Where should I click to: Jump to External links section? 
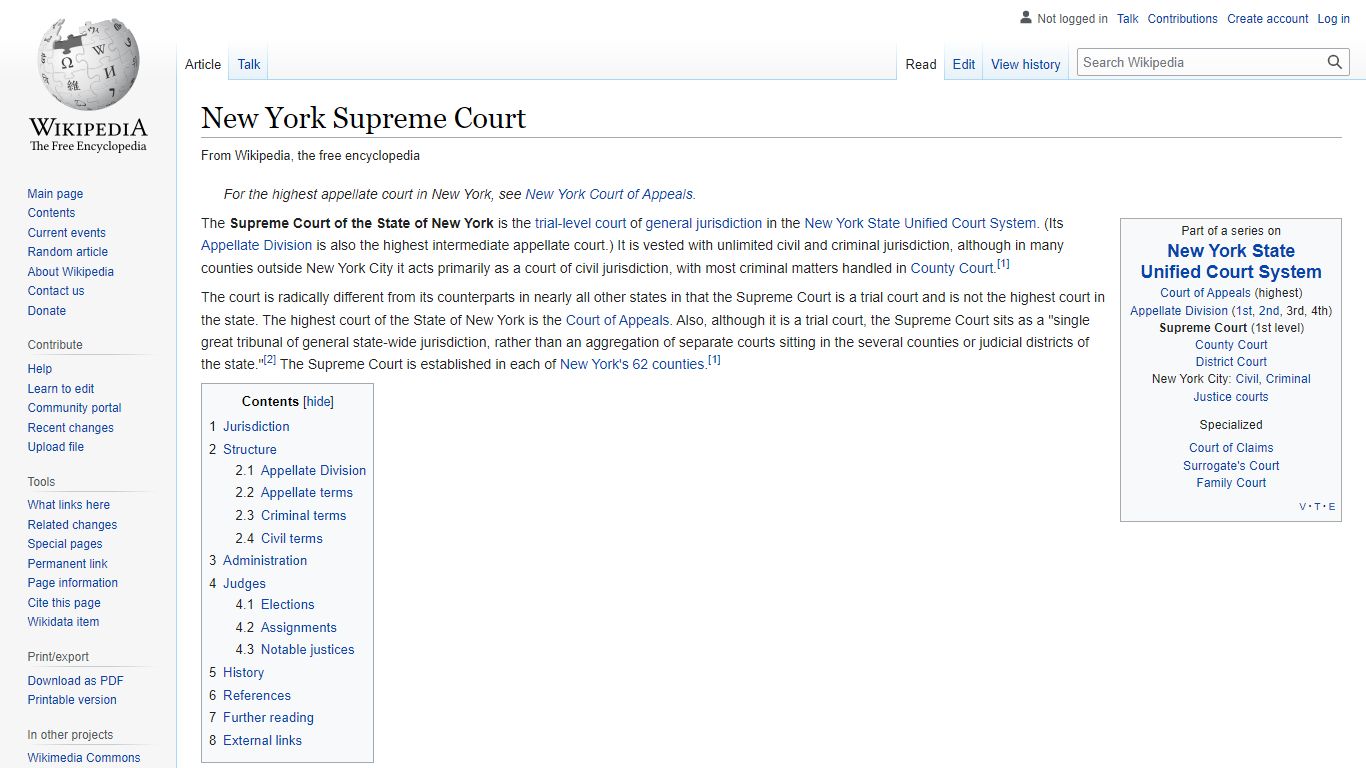click(x=262, y=740)
